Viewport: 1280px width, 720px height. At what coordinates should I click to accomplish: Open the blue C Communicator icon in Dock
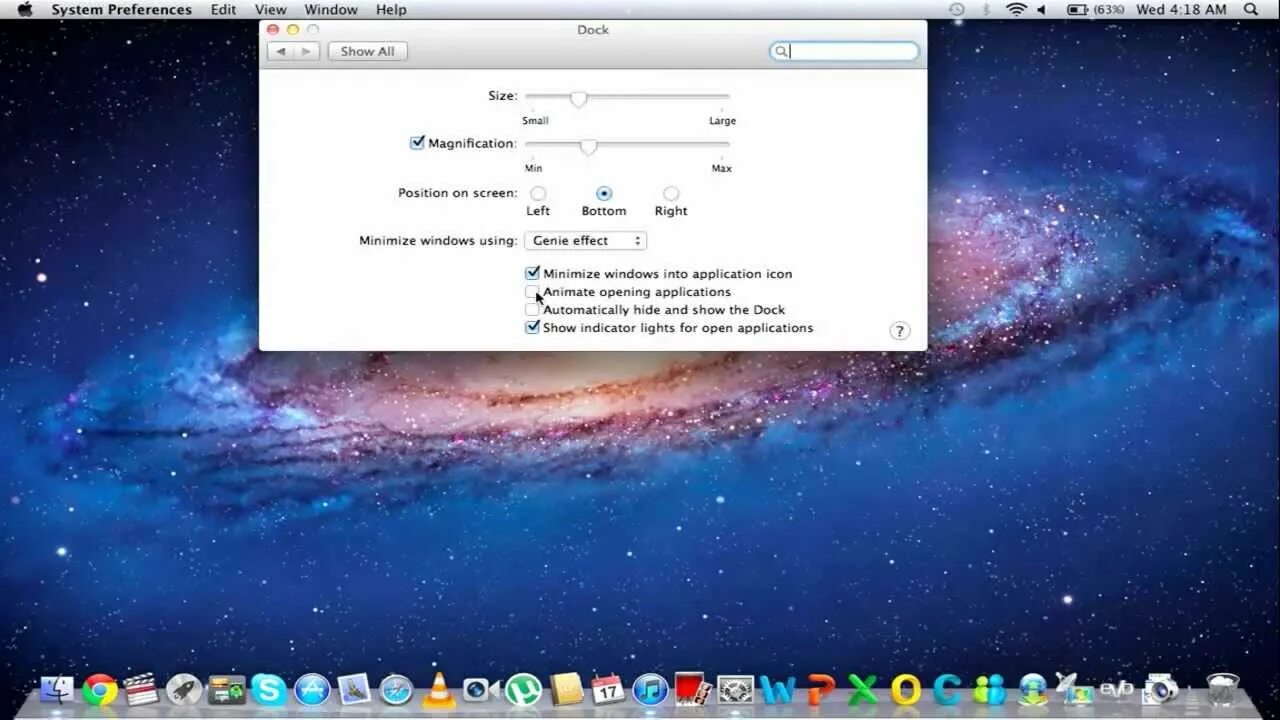click(947, 690)
